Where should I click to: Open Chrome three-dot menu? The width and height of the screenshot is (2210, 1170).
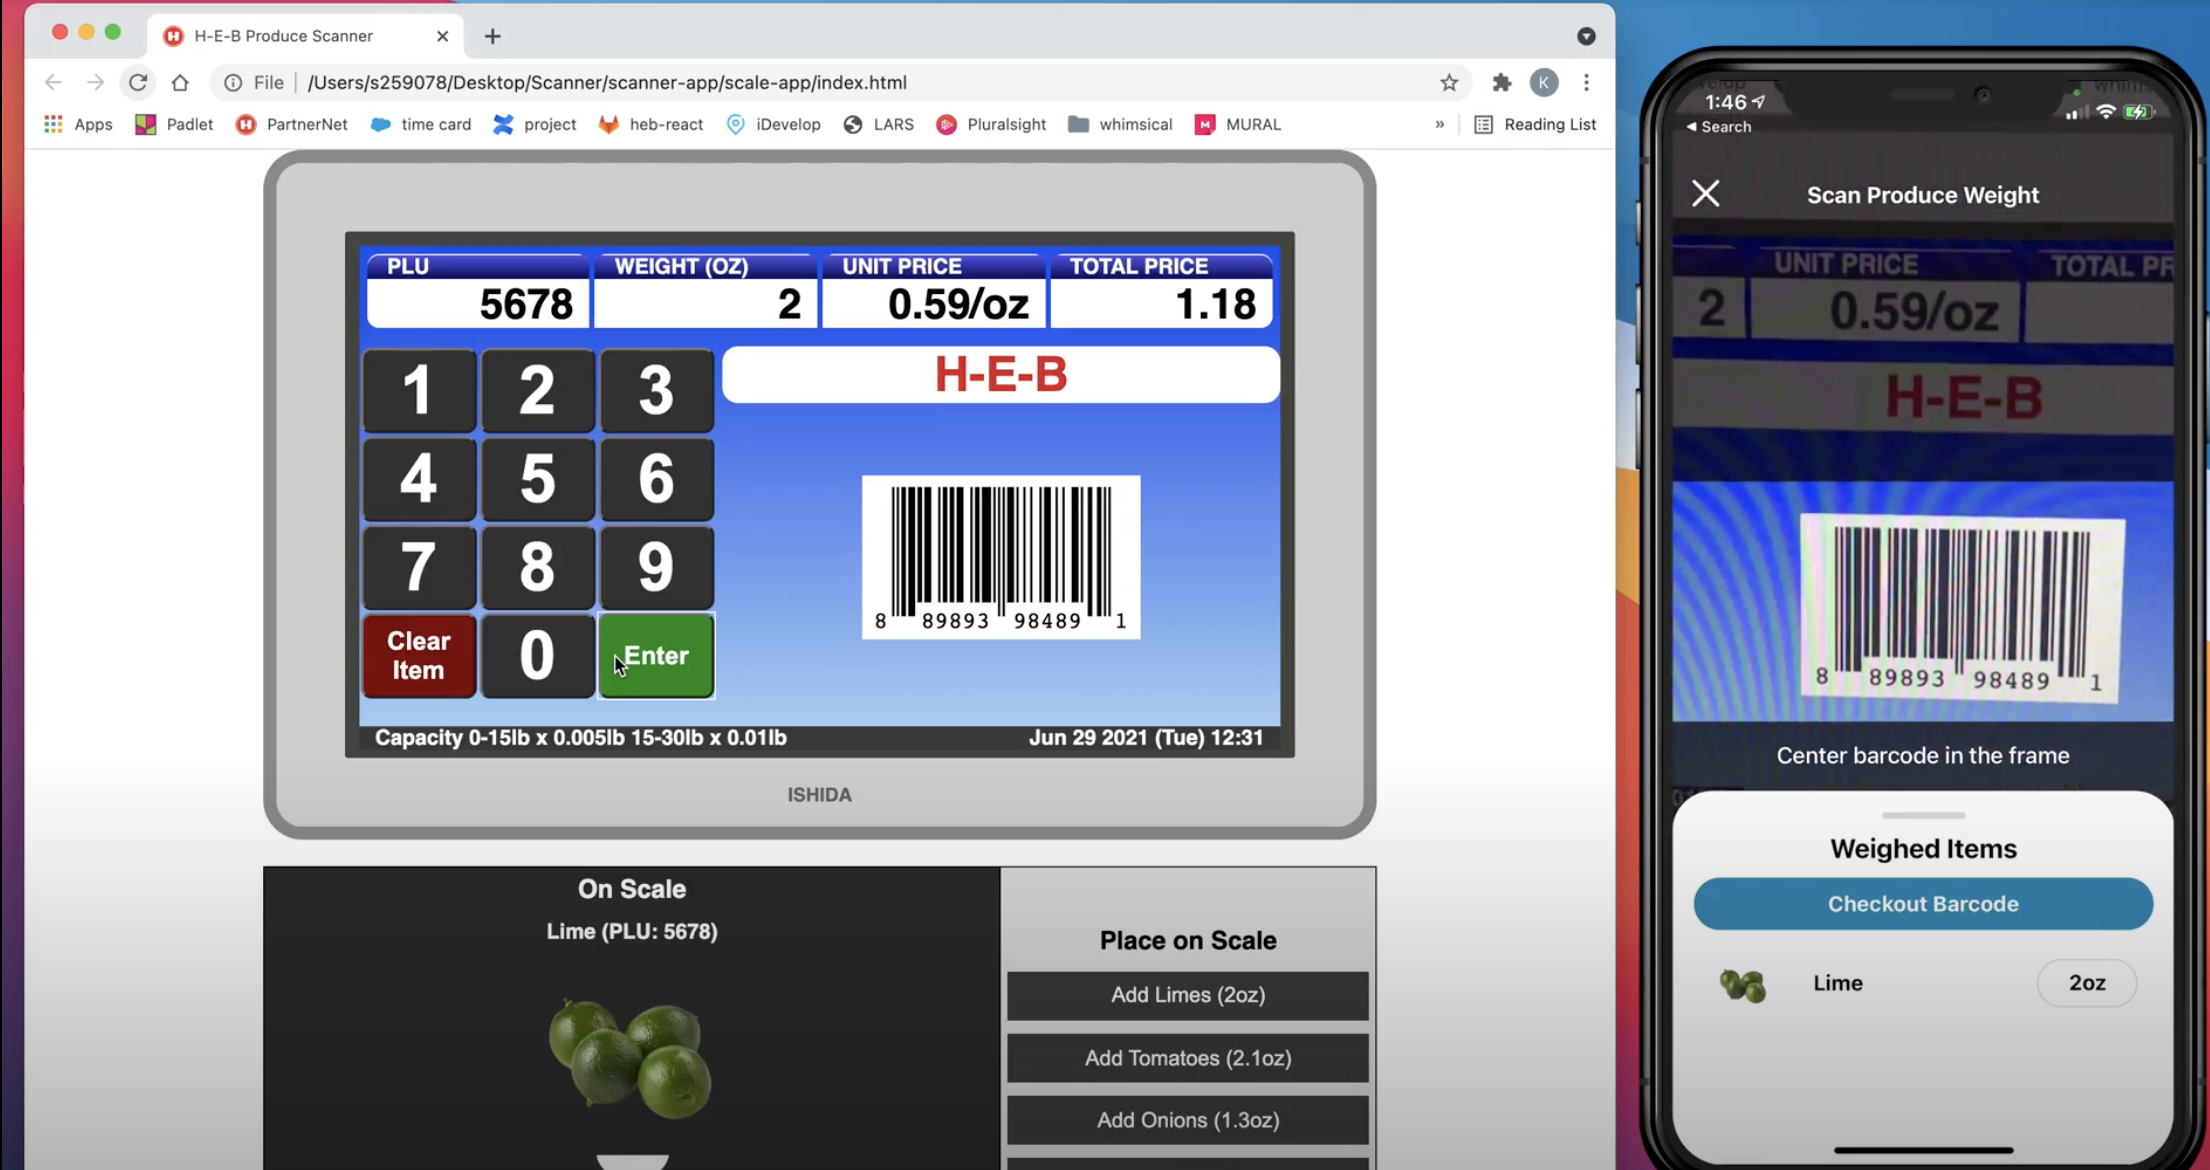(x=1586, y=83)
